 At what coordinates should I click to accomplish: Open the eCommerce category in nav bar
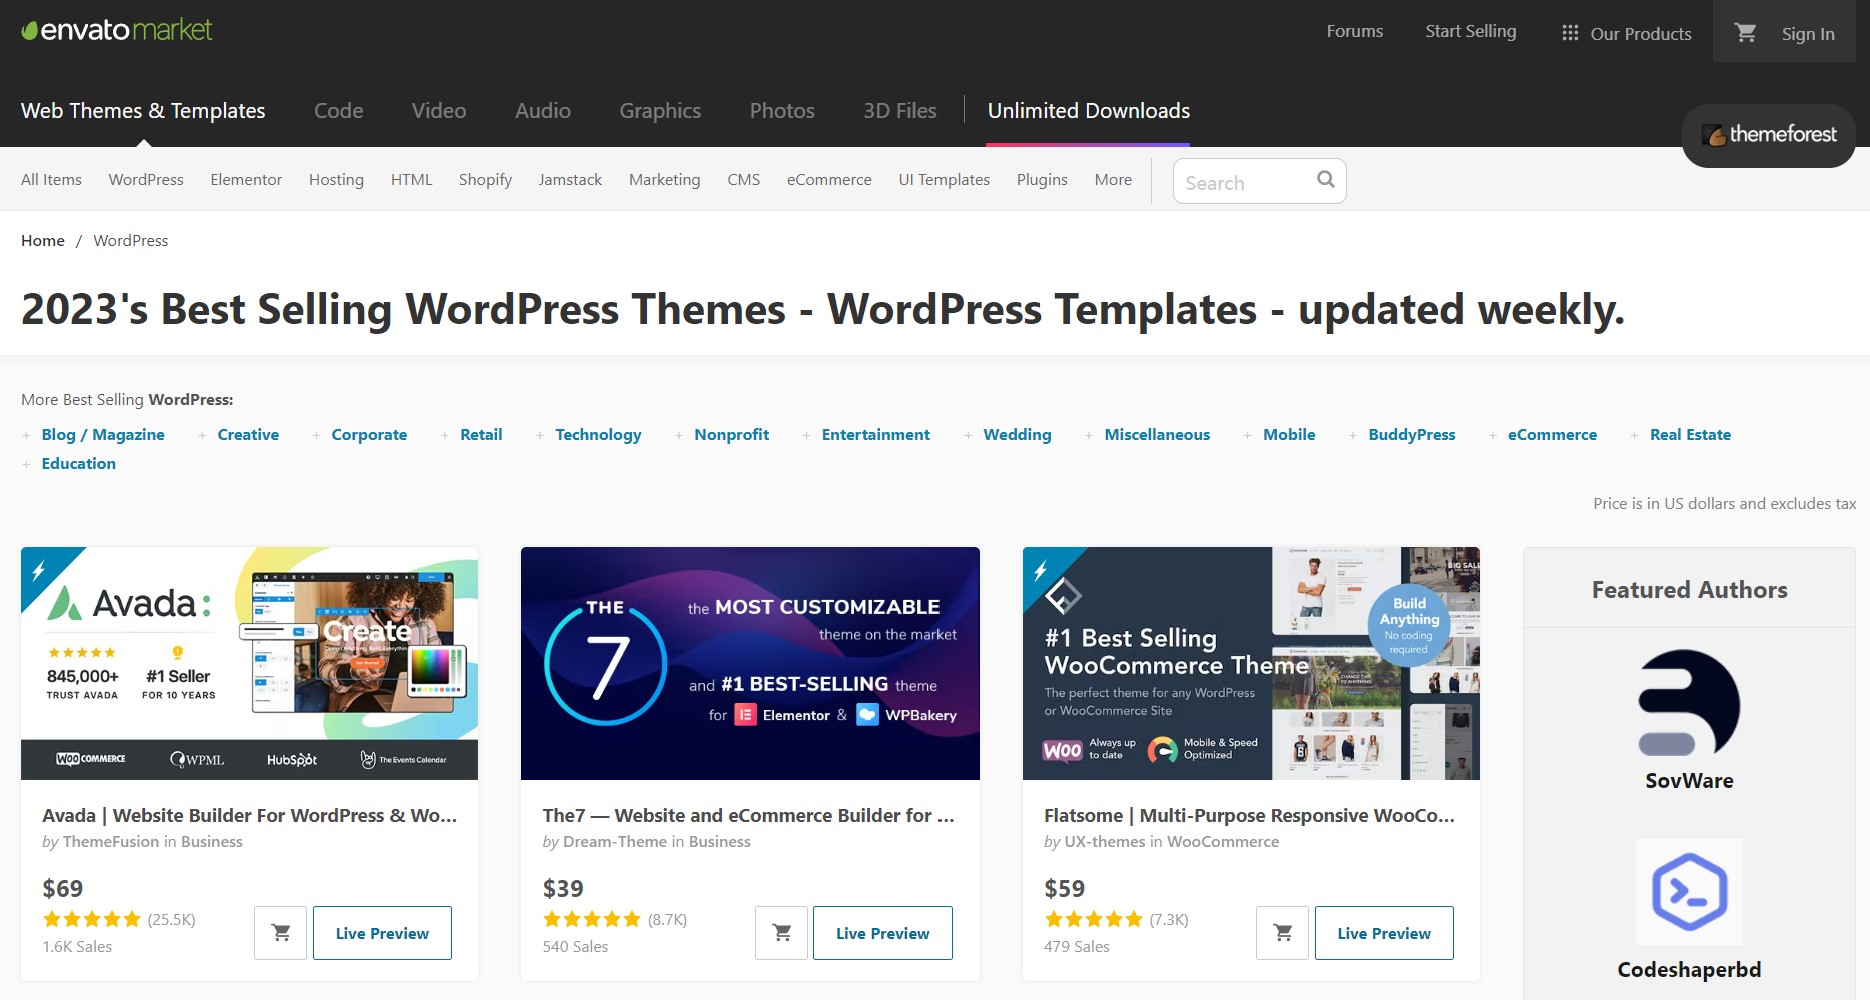click(829, 180)
